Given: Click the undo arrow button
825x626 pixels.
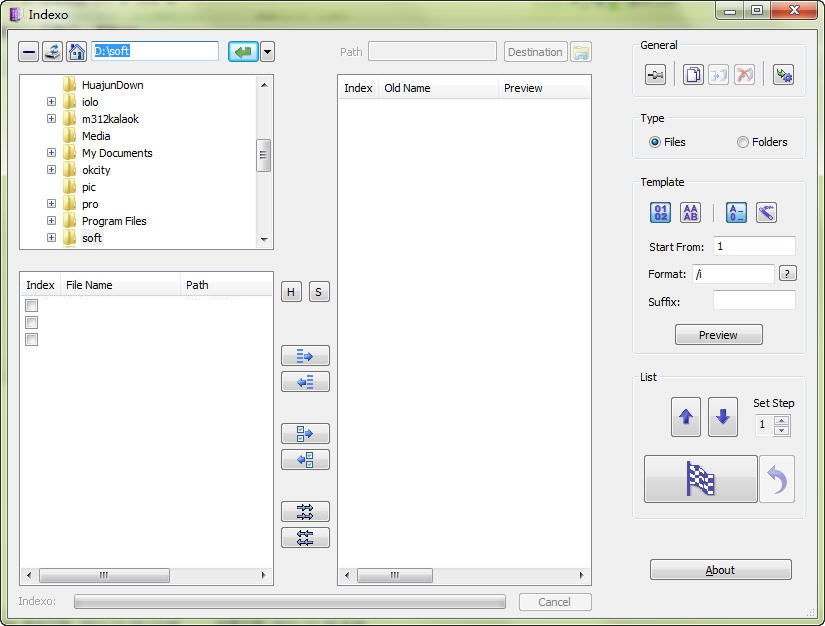Looking at the screenshot, I should 777,479.
